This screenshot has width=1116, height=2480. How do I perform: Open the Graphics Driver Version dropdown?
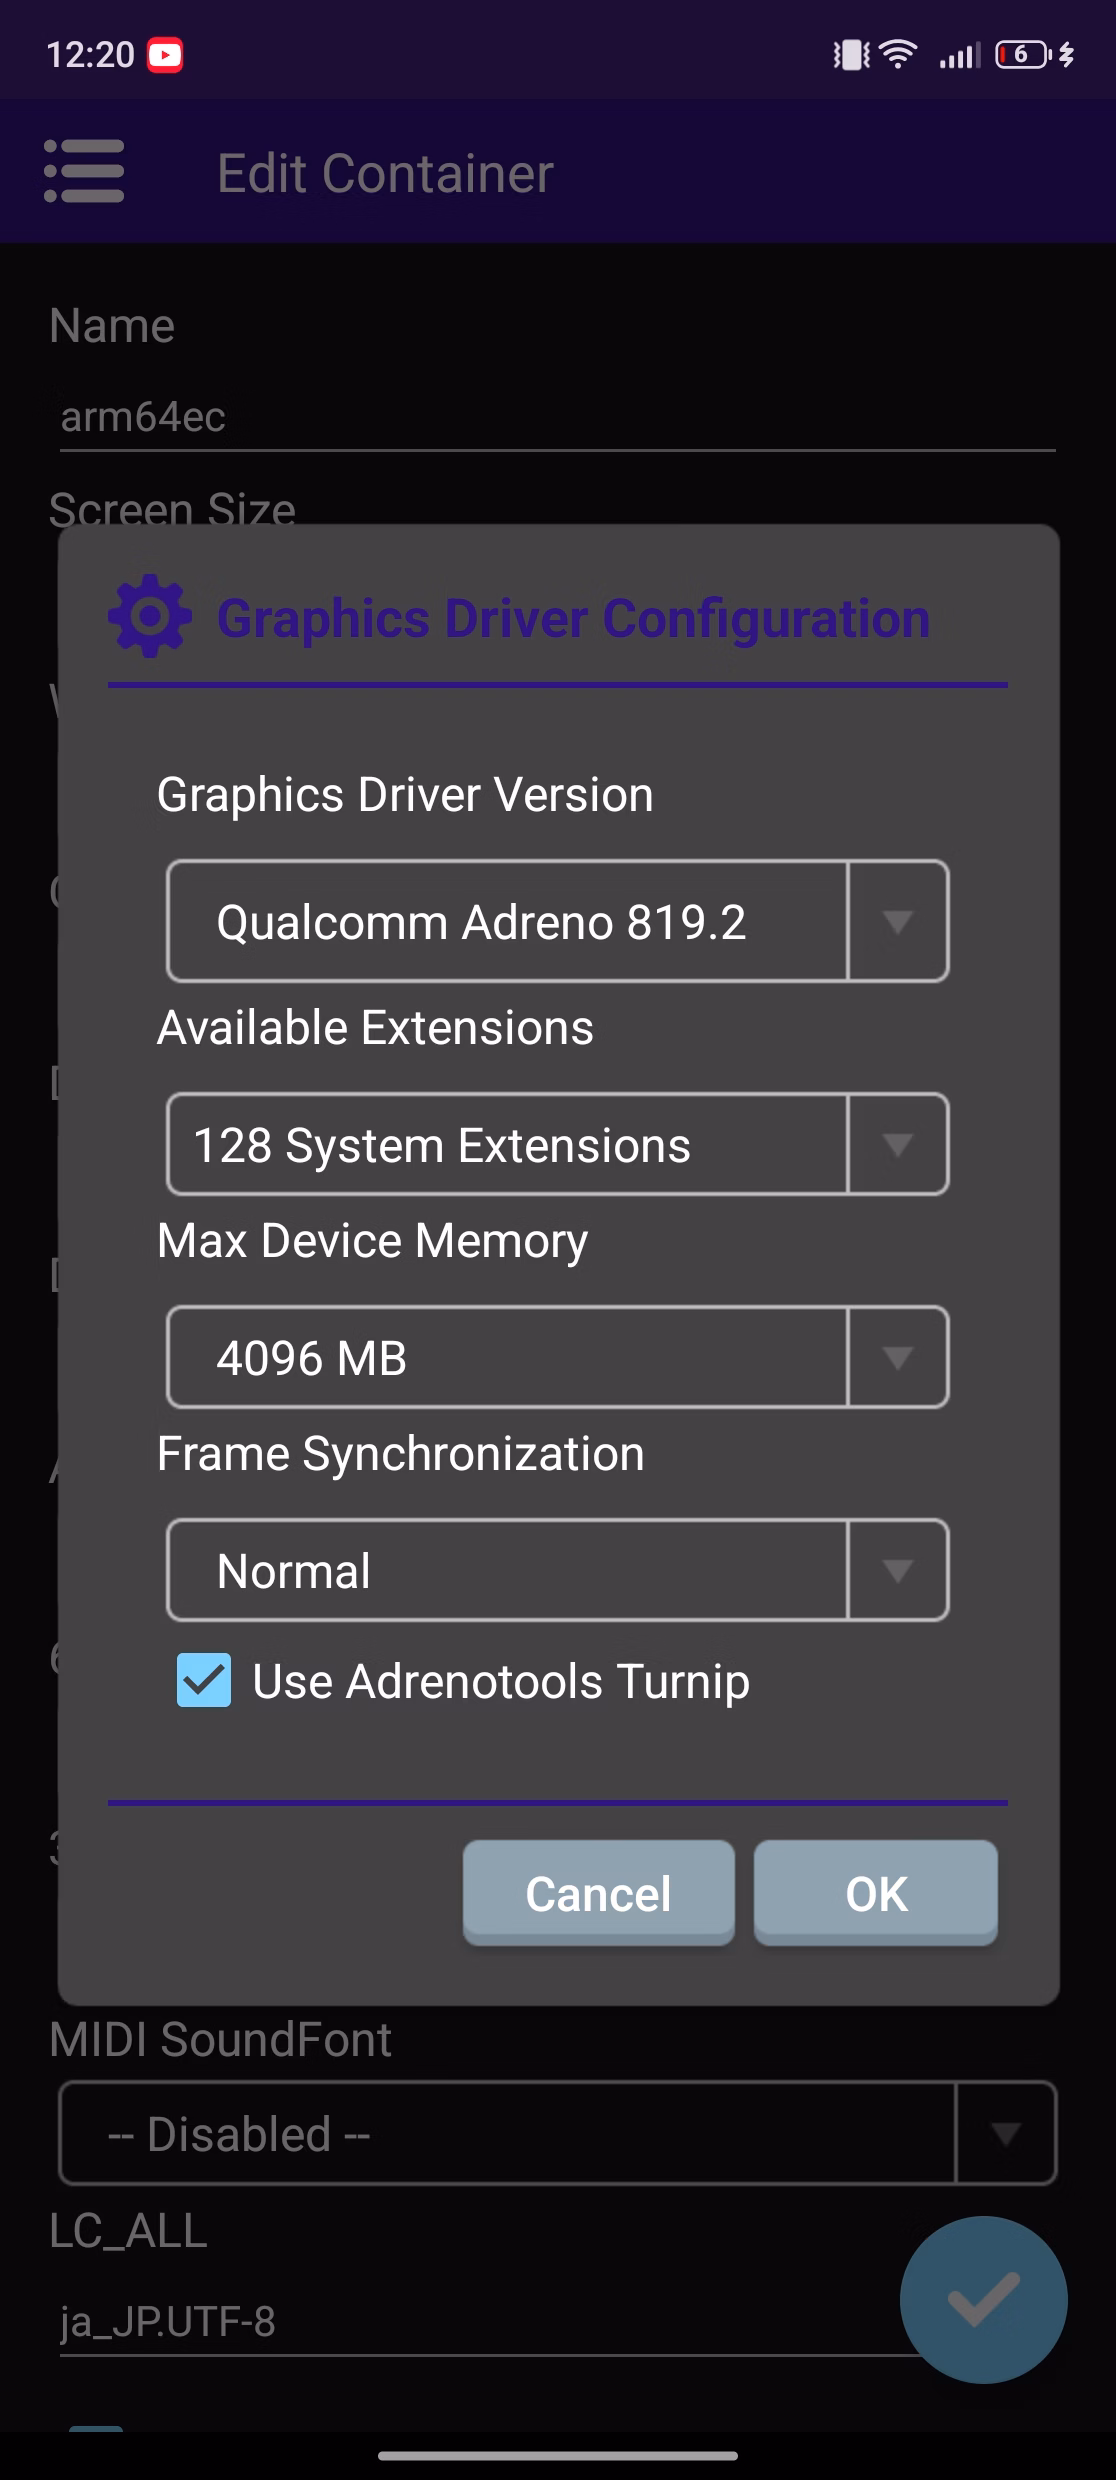click(x=557, y=921)
